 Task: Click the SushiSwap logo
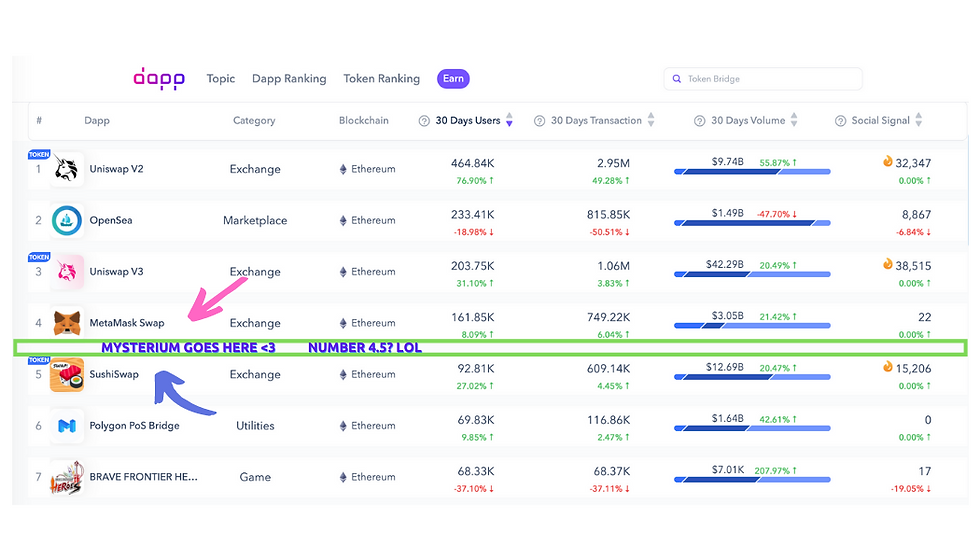(x=66, y=374)
